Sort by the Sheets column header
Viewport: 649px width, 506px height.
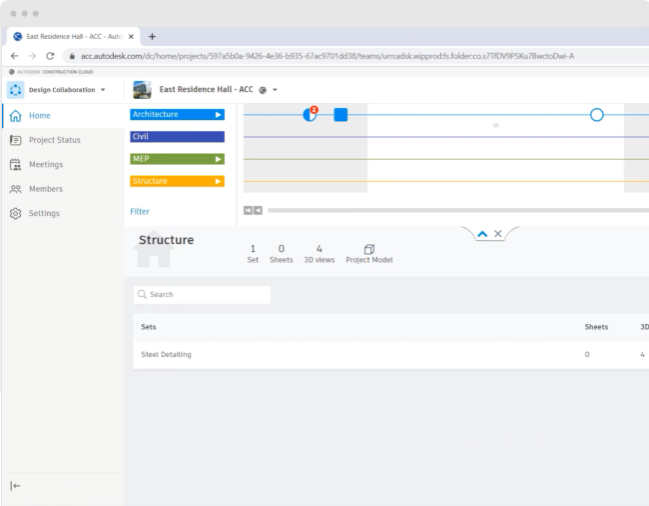point(596,327)
